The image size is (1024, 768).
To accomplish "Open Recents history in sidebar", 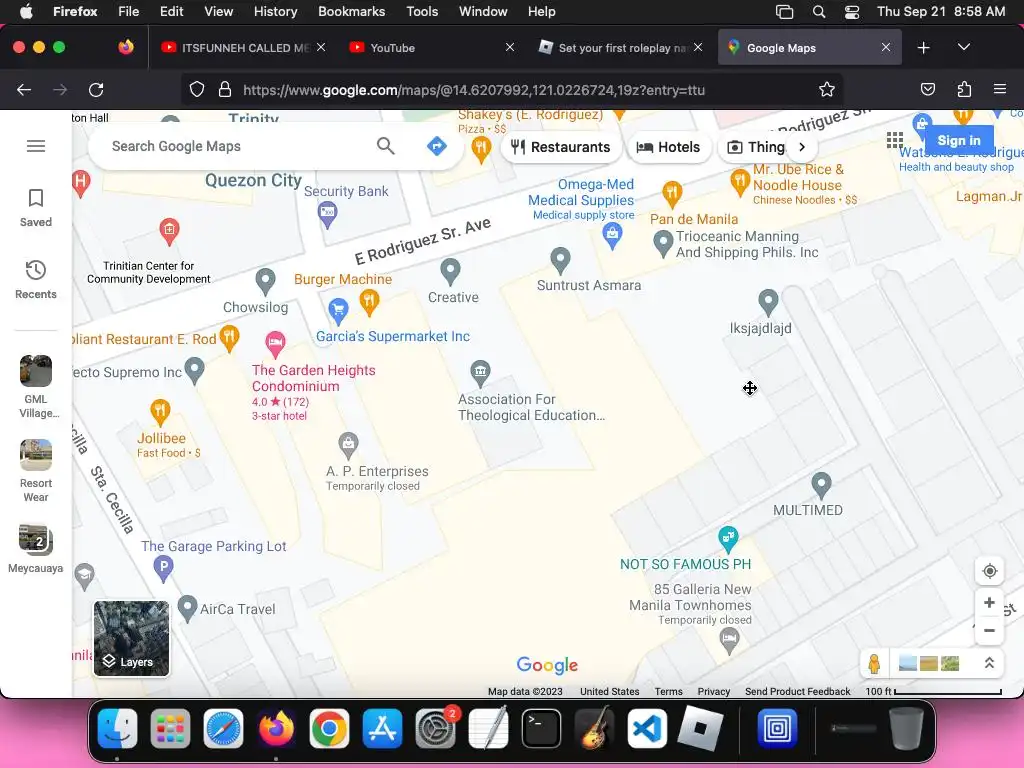I will (36, 280).
